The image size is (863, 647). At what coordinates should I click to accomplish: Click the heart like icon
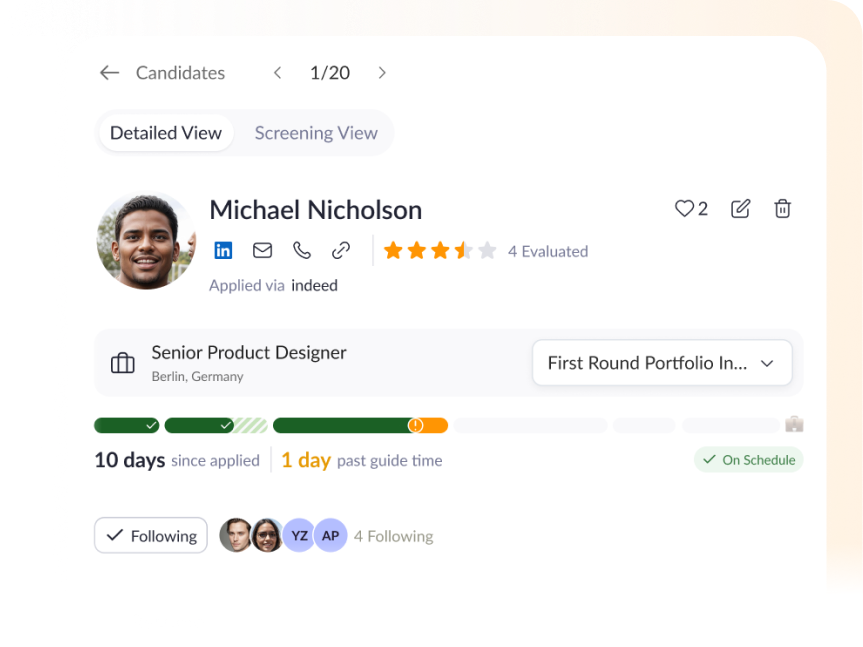tap(684, 209)
